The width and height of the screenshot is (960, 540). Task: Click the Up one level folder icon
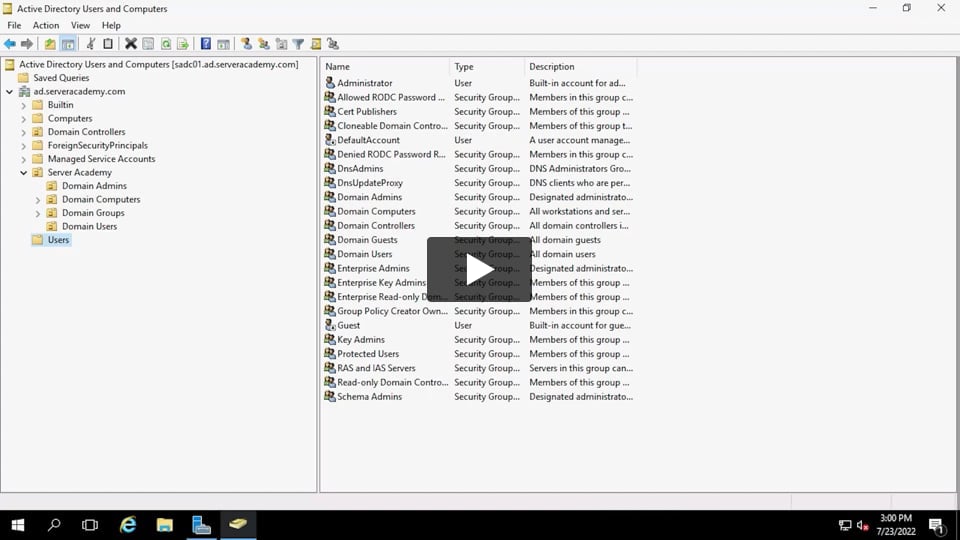(x=50, y=44)
